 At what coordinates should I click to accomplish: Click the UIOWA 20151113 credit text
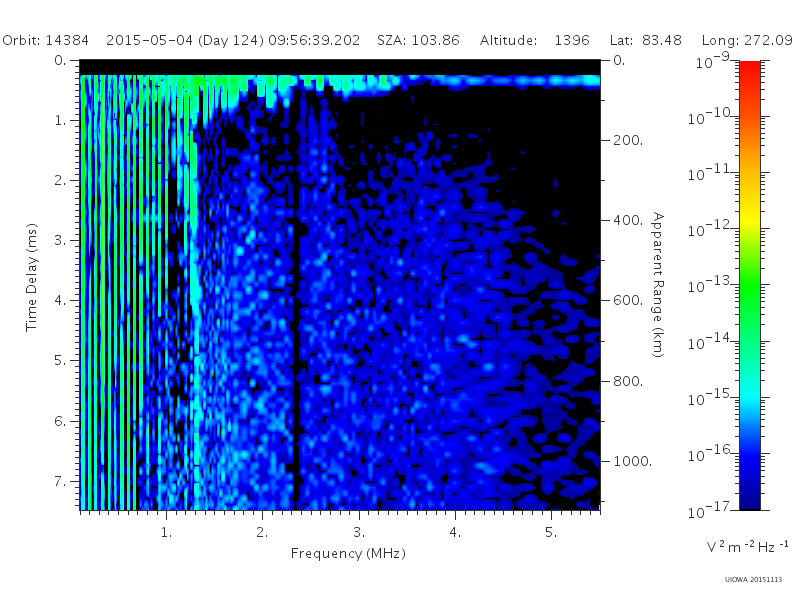pos(753,580)
